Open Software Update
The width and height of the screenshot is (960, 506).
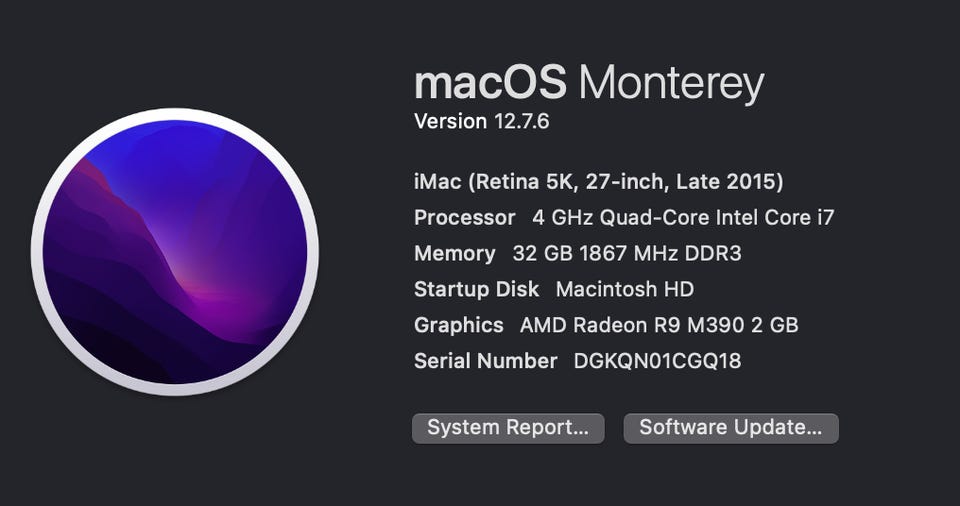pos(731,428)
